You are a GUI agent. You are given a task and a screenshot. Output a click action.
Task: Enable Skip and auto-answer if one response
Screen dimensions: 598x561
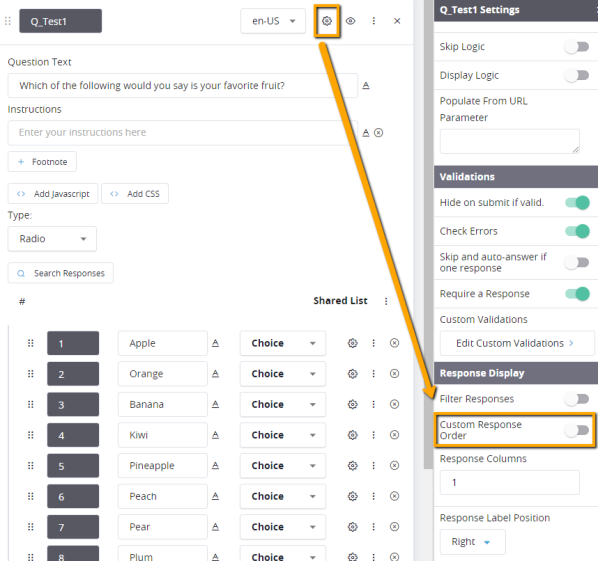tap(577, 262)
